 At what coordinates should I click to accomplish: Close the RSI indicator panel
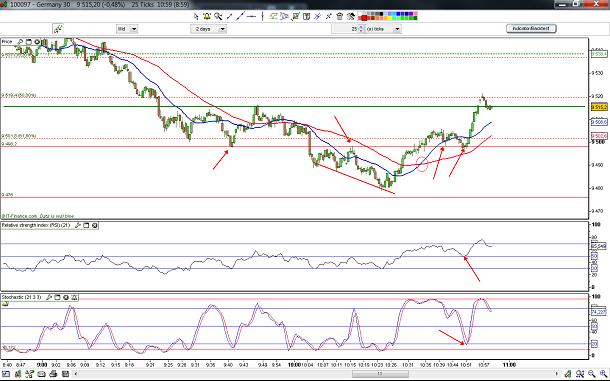click(x=95, y=225)
